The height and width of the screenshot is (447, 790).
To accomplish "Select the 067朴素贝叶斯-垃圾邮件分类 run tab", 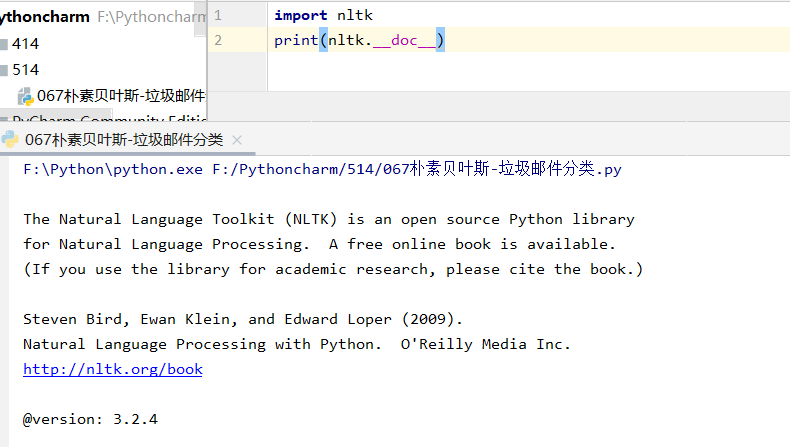I will tap(123, 140).
